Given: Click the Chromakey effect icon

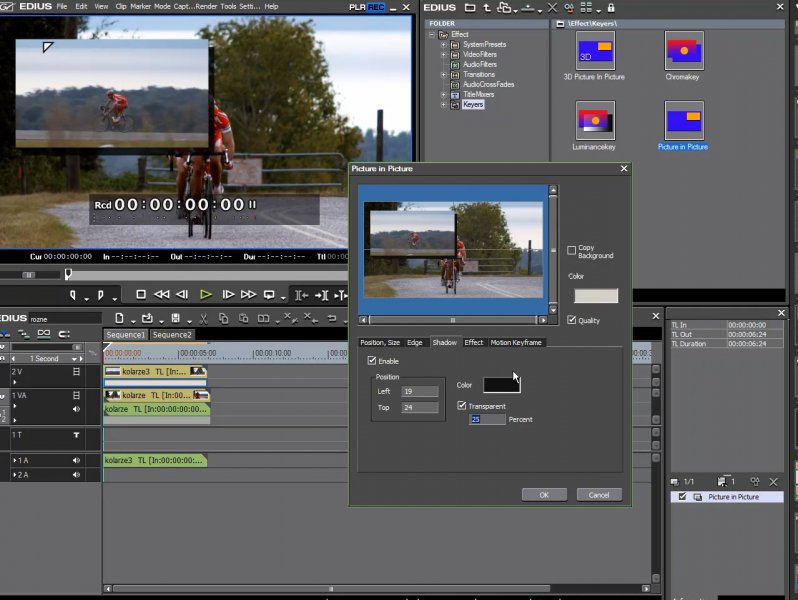Looking at the screenshot, I should click(x=684, y=50).
